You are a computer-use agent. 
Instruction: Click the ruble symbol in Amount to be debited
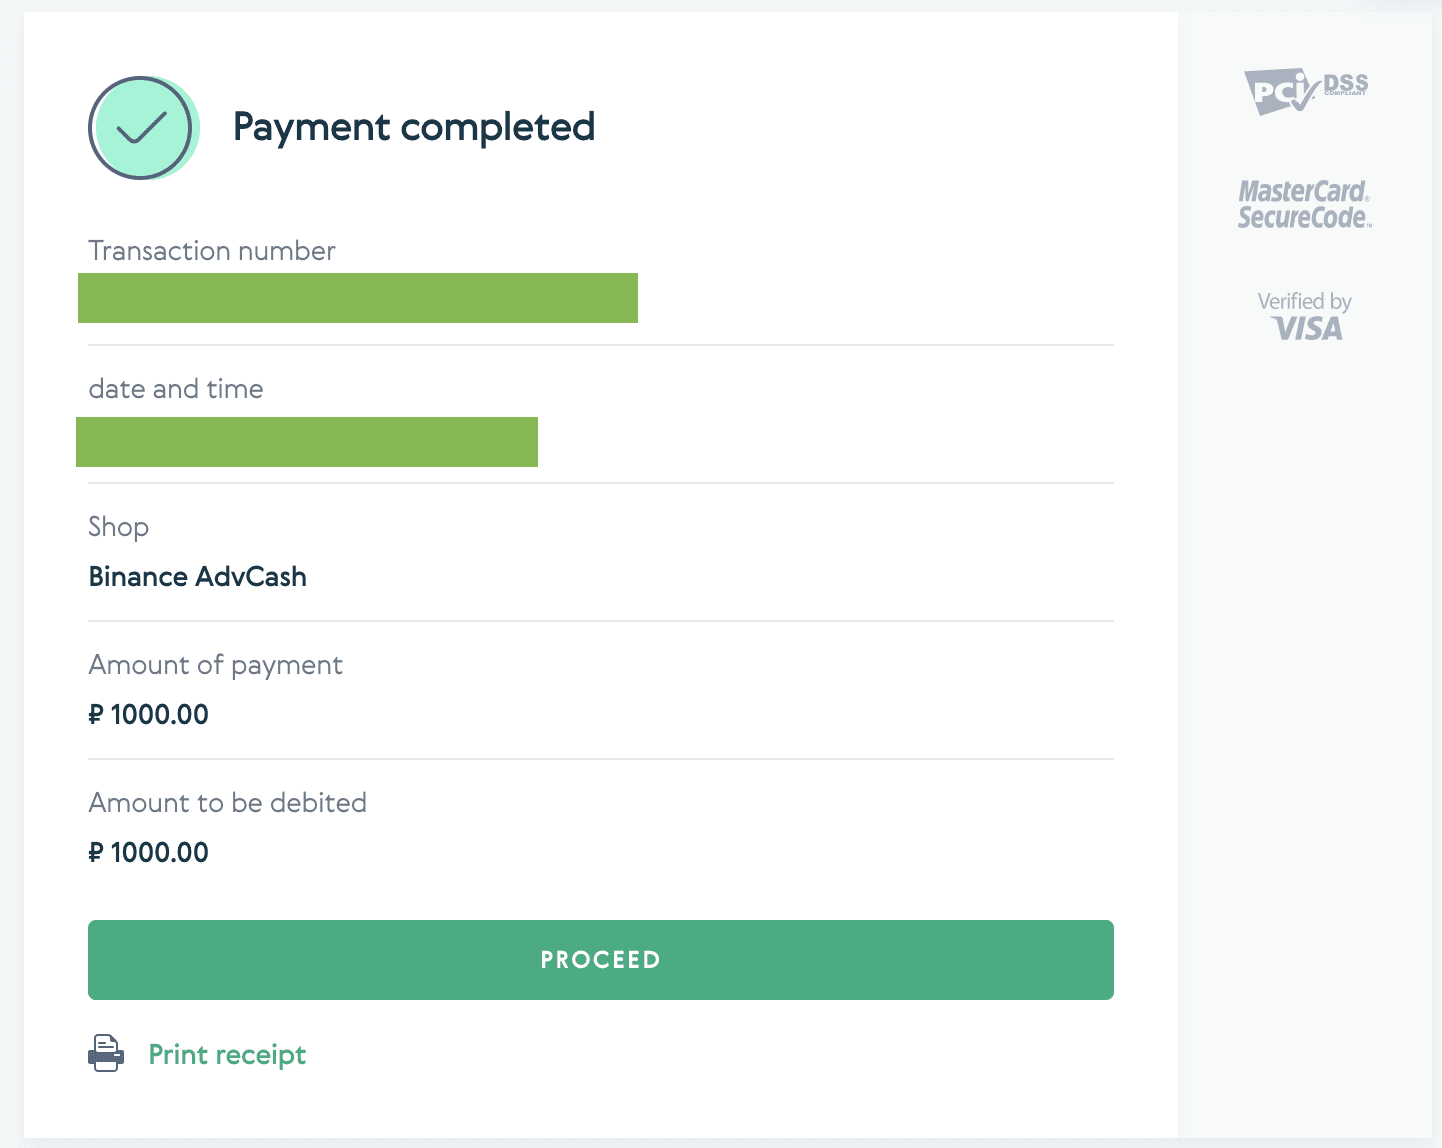click(x=96, y=853)
